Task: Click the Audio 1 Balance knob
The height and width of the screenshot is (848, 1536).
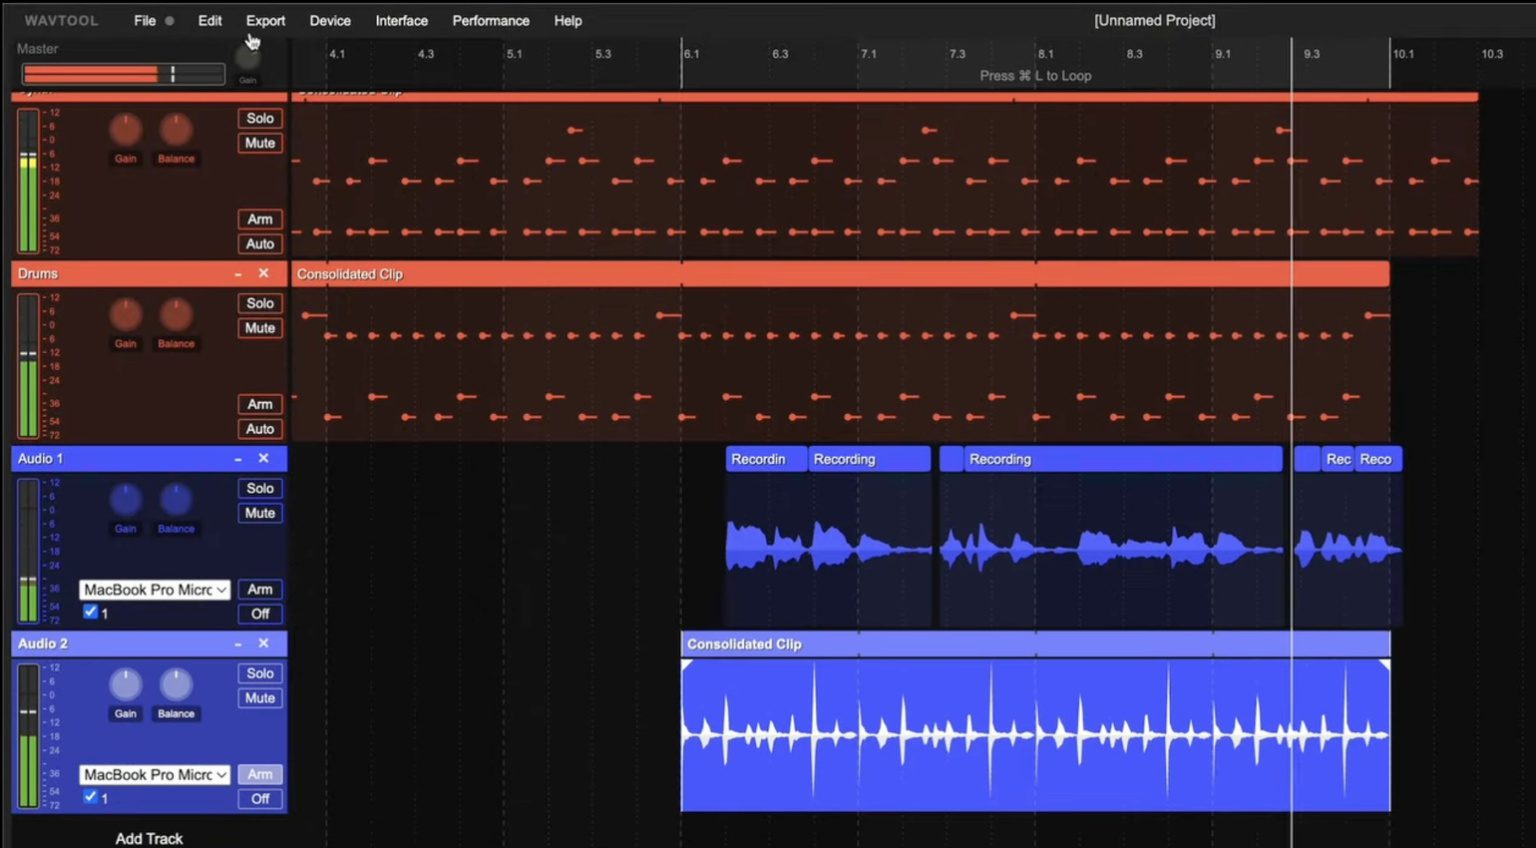Action: click(x=176, y=499)
